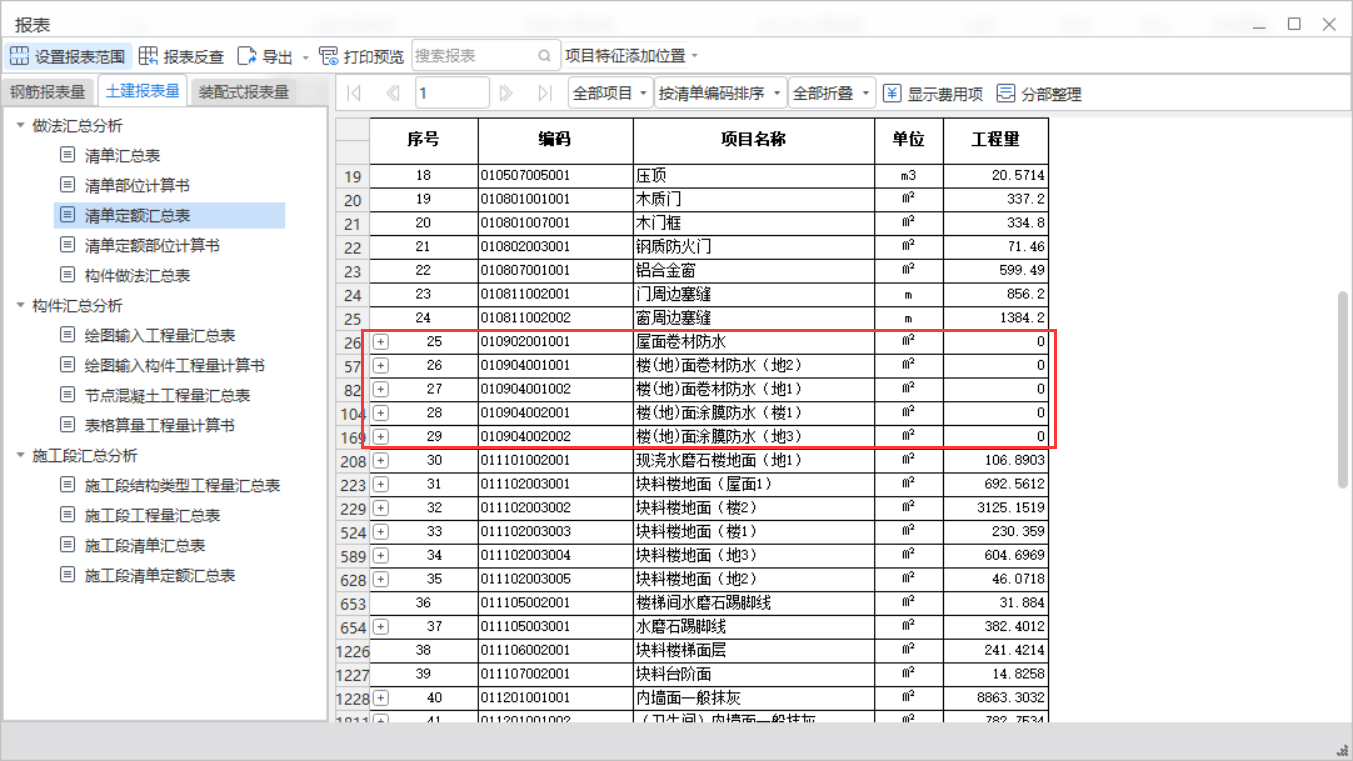
Task: Click 项目名称 column header
Action: [x=753, y=140]
